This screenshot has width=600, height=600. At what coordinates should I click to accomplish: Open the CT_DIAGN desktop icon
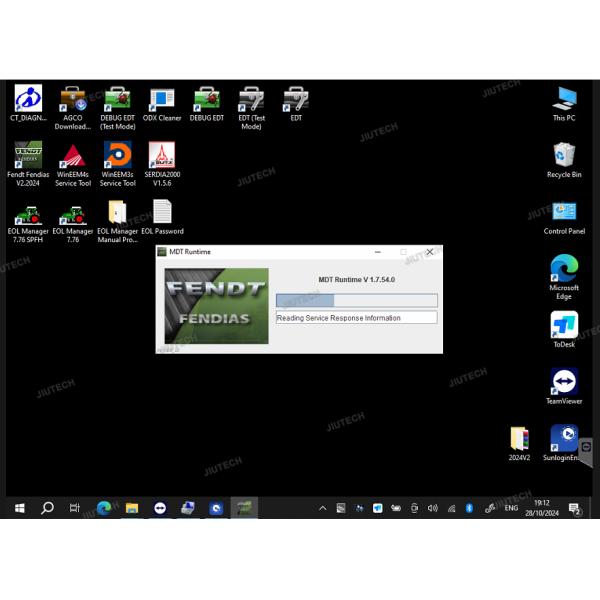(x=27, y=100)
